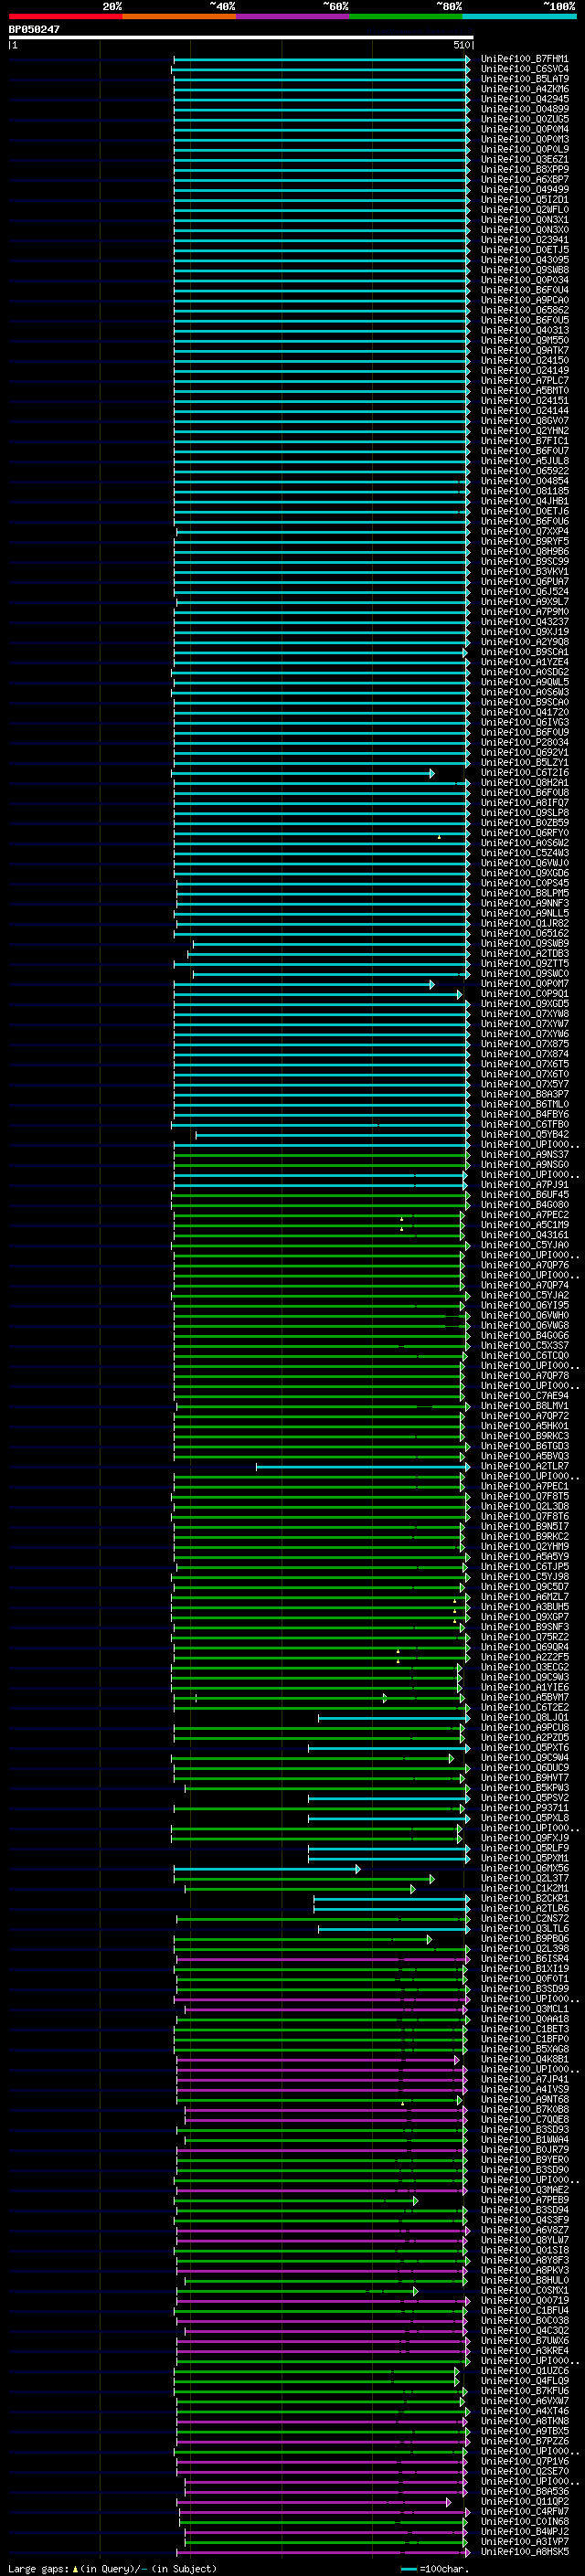This screenshot has height=2576, width=585.
Task: Click the green ~80% identity color band
Action: point(406,16)
